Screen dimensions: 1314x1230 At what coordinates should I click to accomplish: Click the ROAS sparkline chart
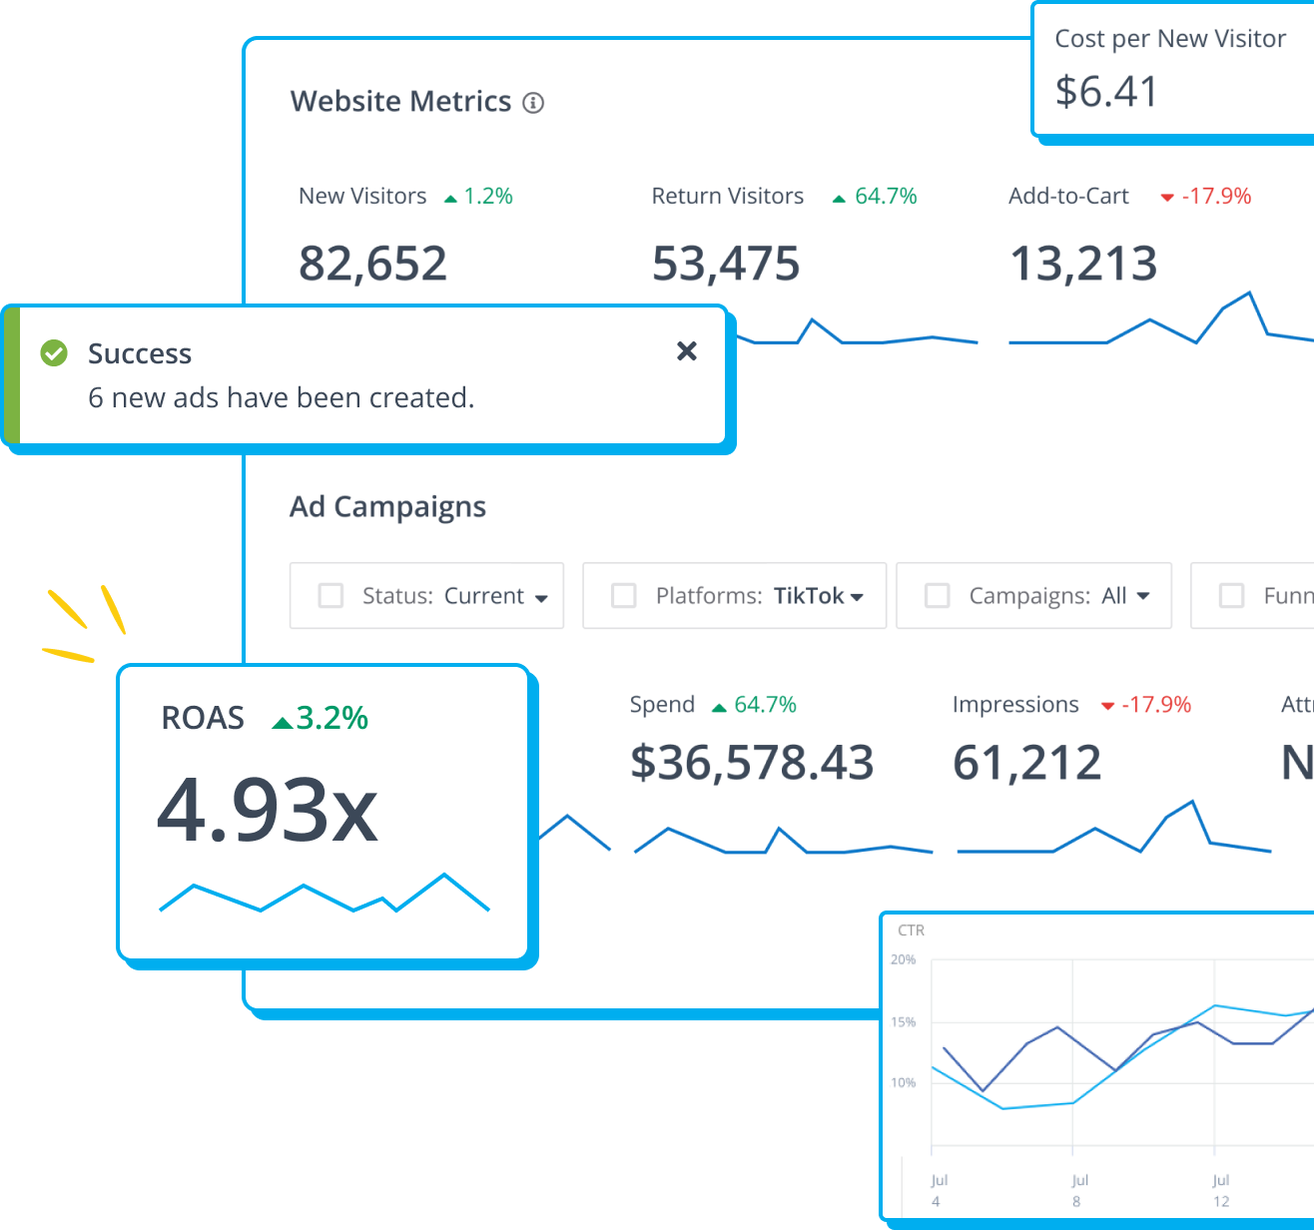(x=322, y=895)
